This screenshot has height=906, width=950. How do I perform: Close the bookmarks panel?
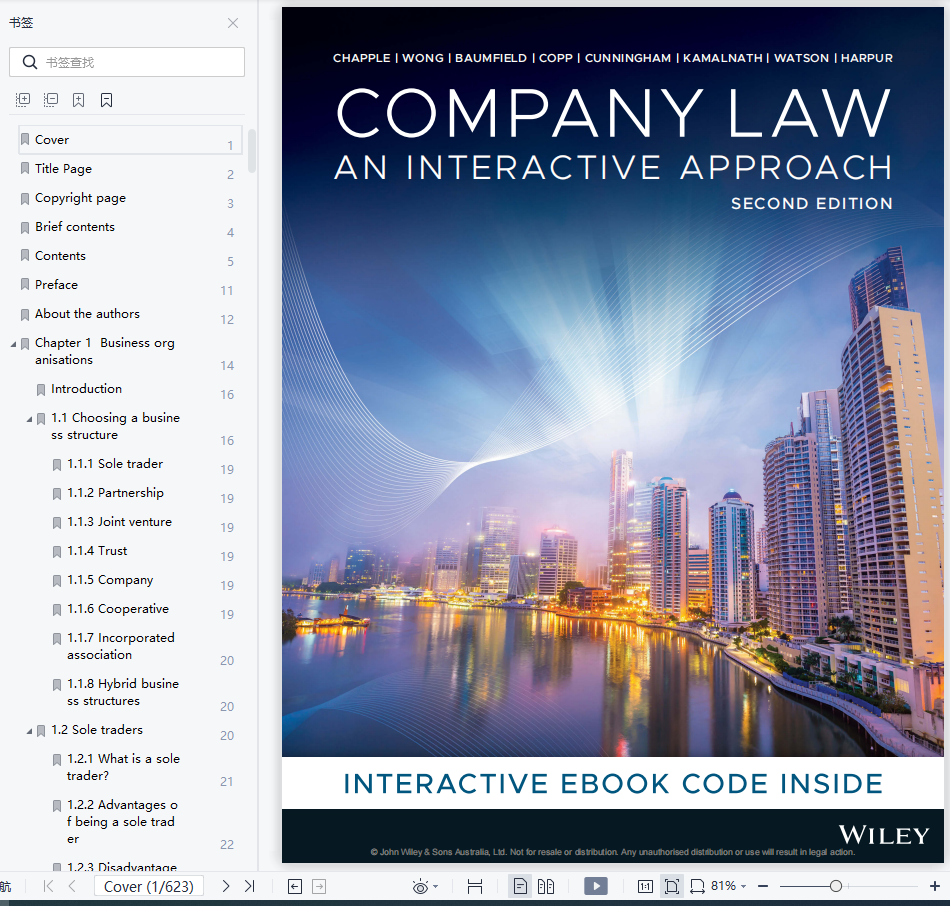coord(233,23)
